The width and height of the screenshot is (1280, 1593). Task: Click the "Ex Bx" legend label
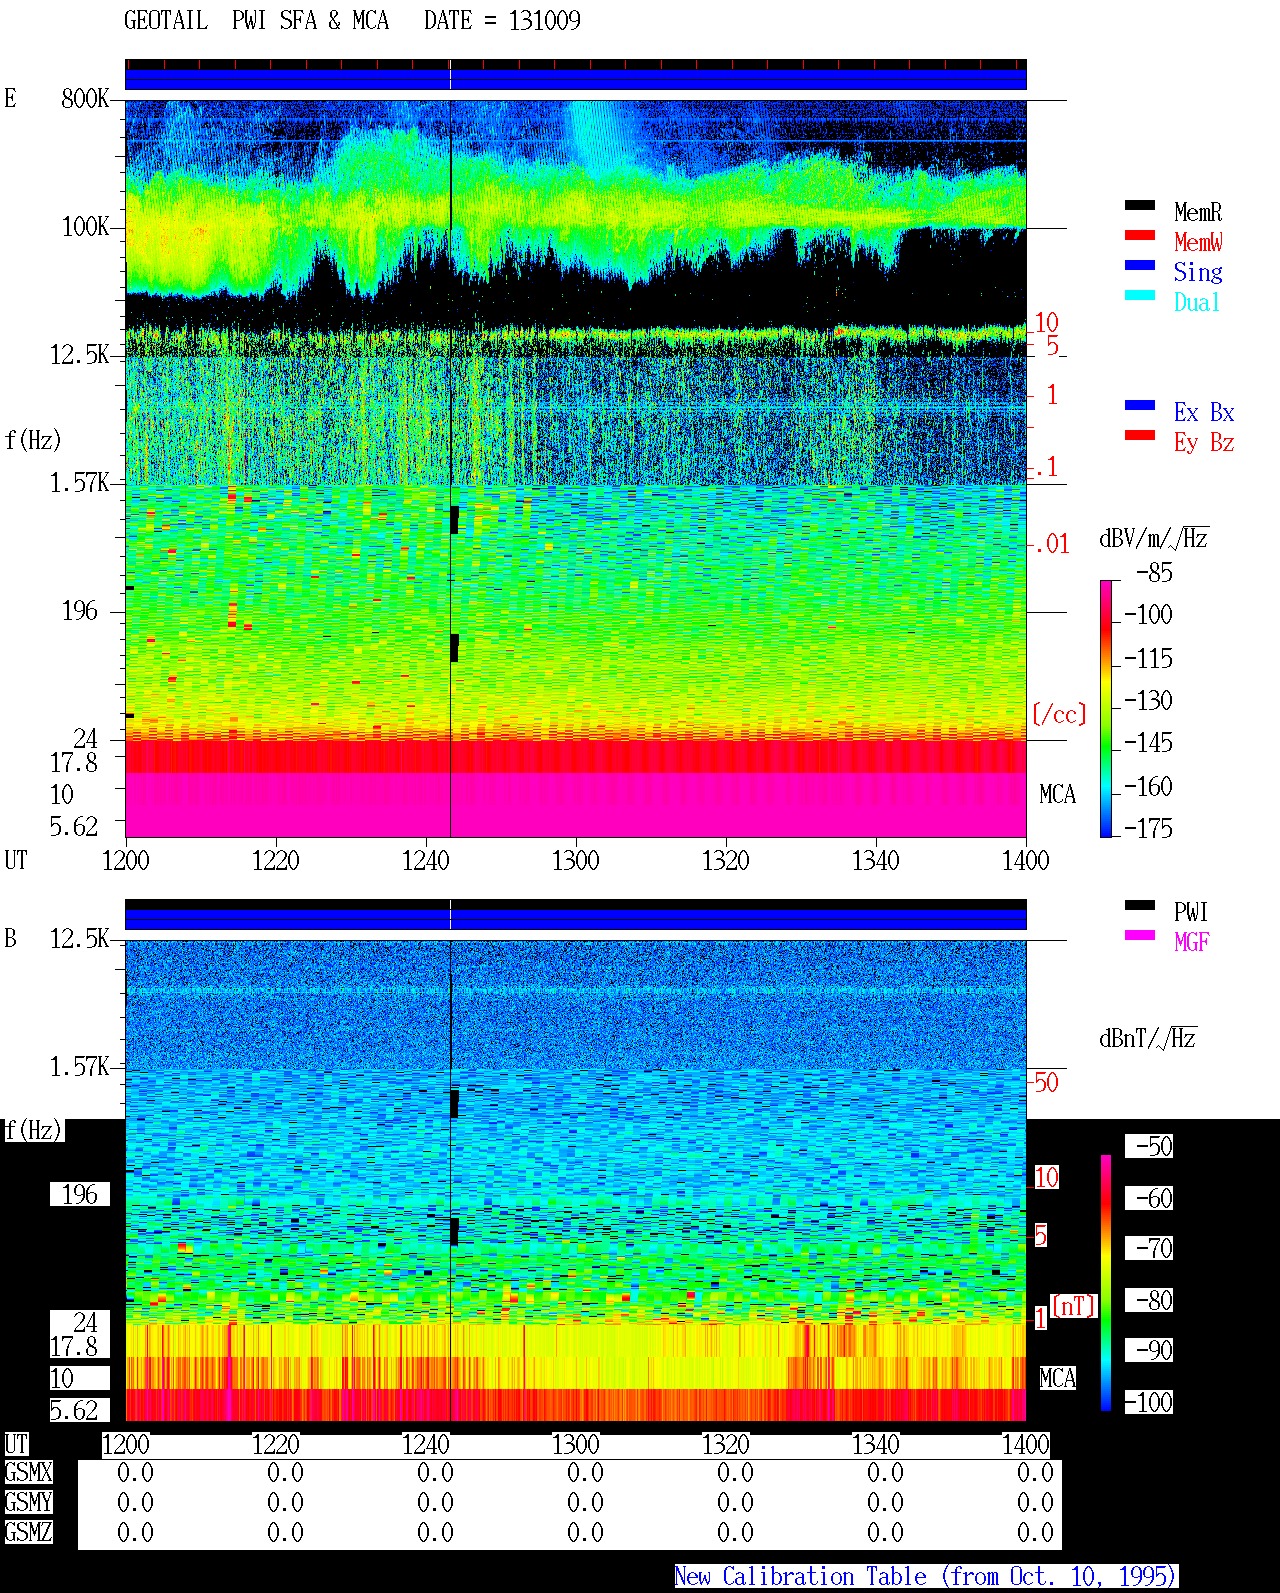pos(1204,412)
